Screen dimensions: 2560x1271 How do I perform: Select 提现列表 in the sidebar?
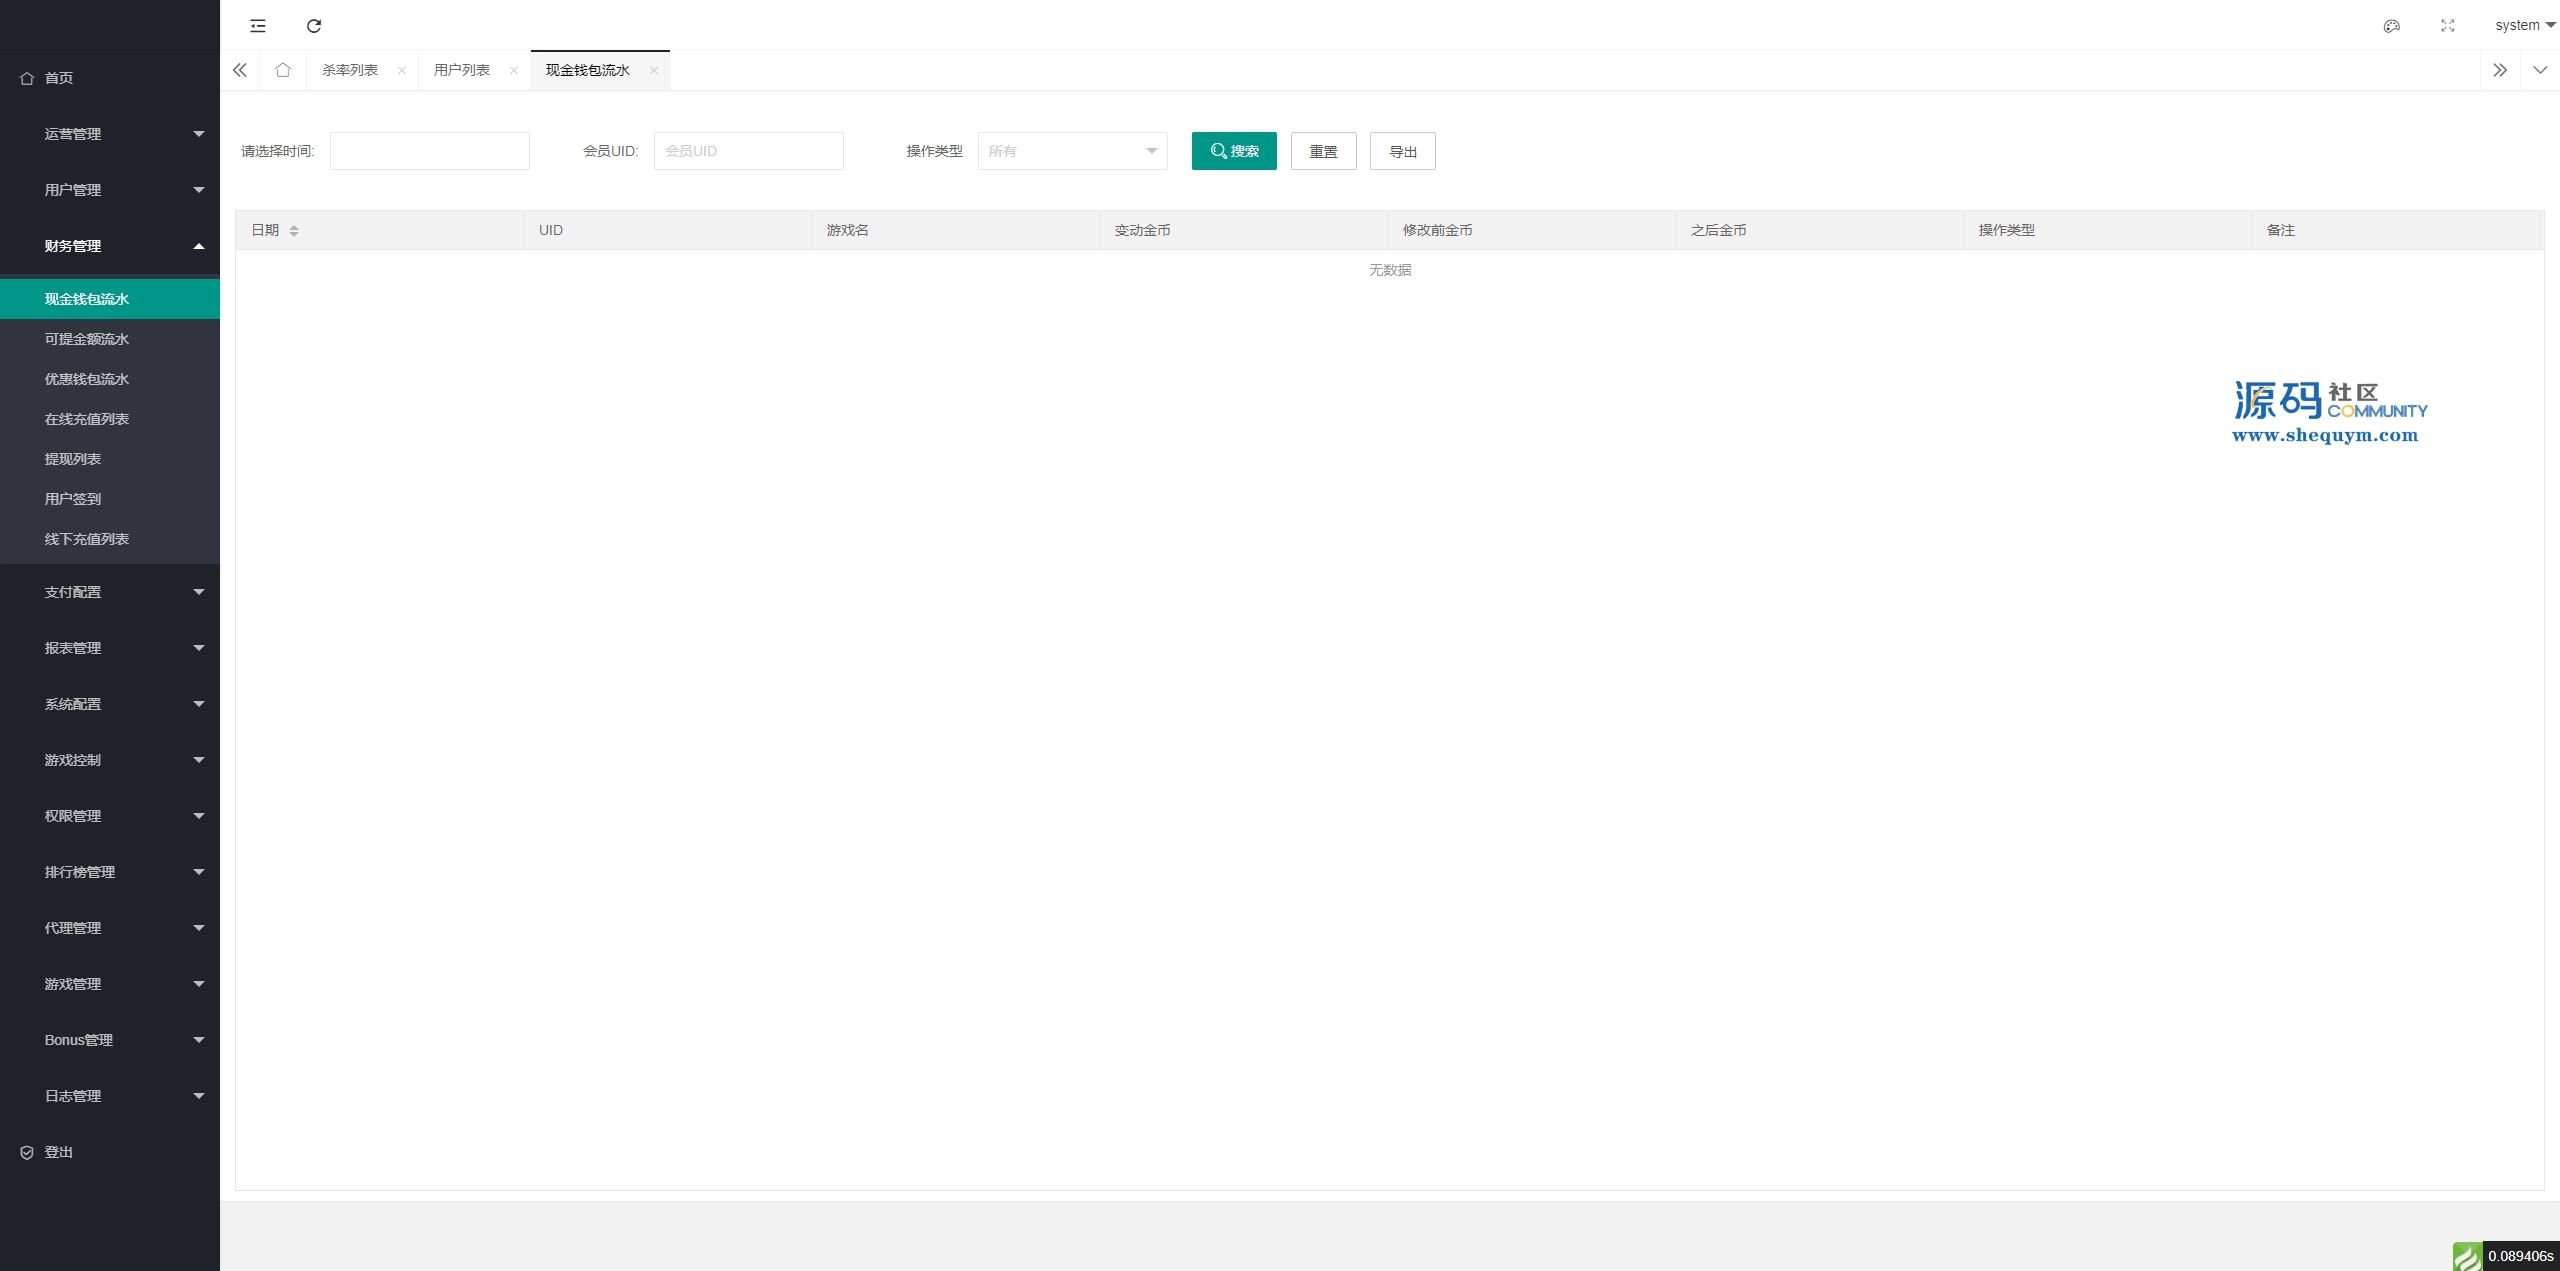[x=73, y=459]
